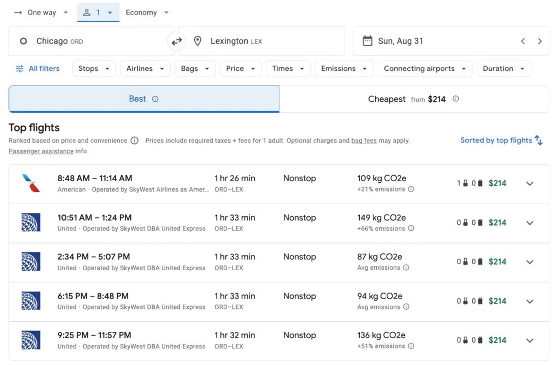Open the bag fees link
Screen dimensions: 560x365
click(364, 141)
